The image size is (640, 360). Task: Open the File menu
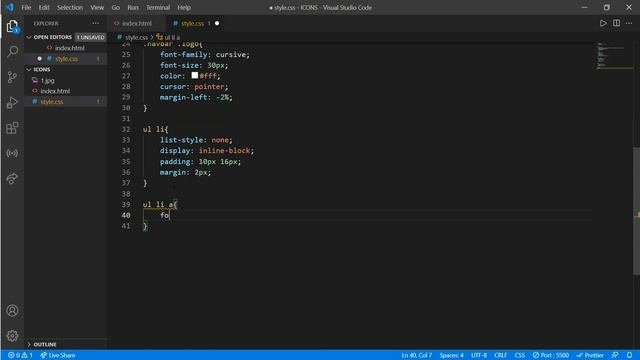coord(26,7)
